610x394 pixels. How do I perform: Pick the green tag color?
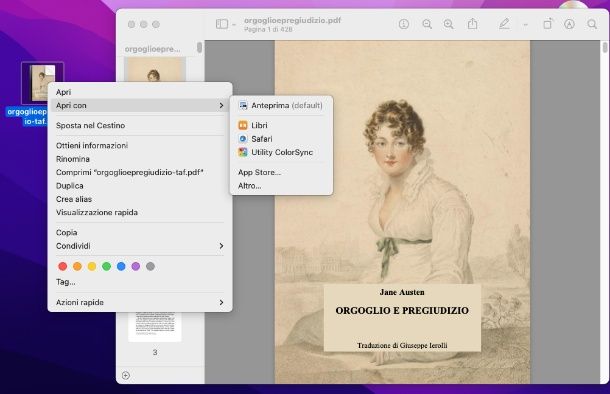point(107,266)
